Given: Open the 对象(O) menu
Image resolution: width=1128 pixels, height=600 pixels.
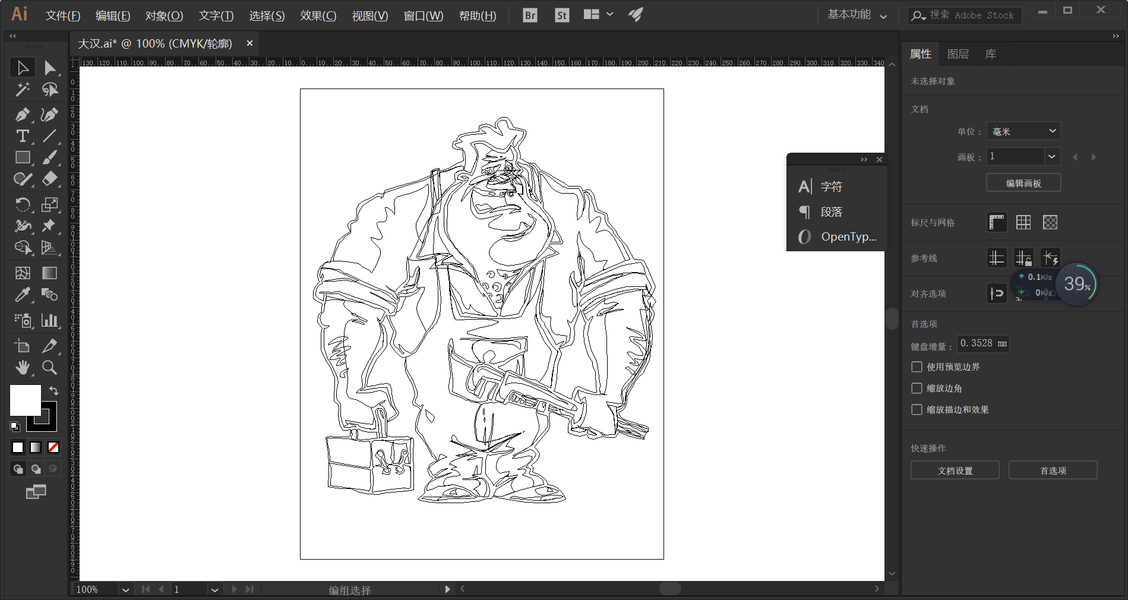Looking at the screenshot, I should (164, 15).
